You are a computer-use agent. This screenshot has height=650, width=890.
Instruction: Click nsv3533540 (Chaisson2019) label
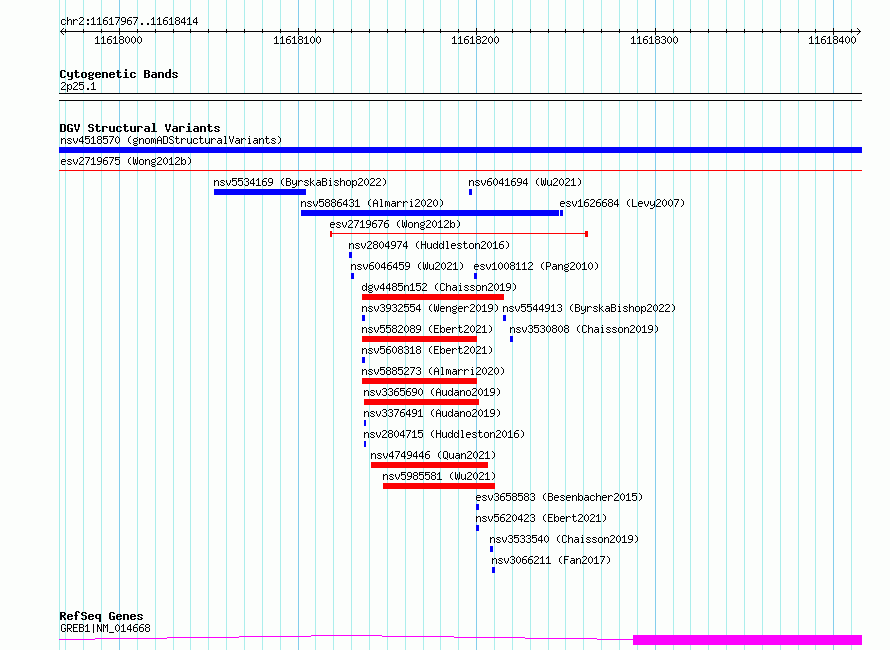point(564,539)
